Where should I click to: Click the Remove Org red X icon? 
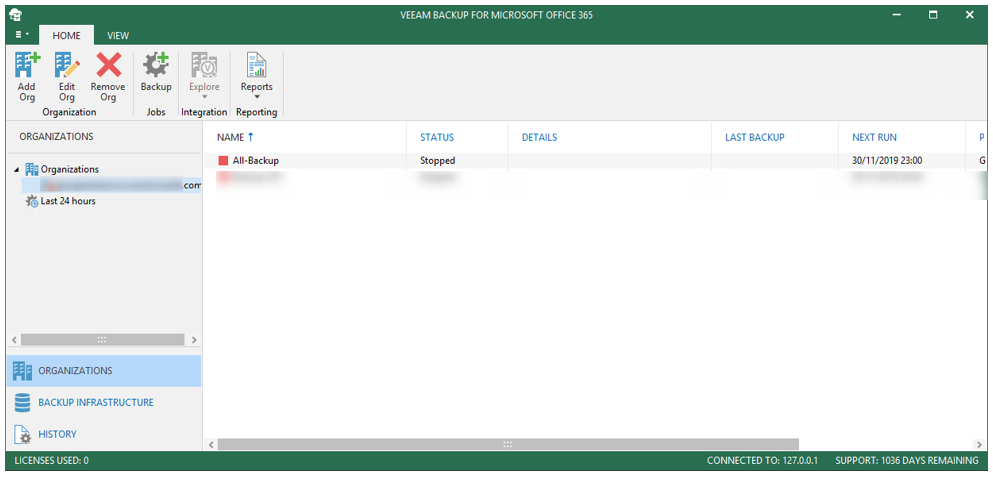coord(108,66)
